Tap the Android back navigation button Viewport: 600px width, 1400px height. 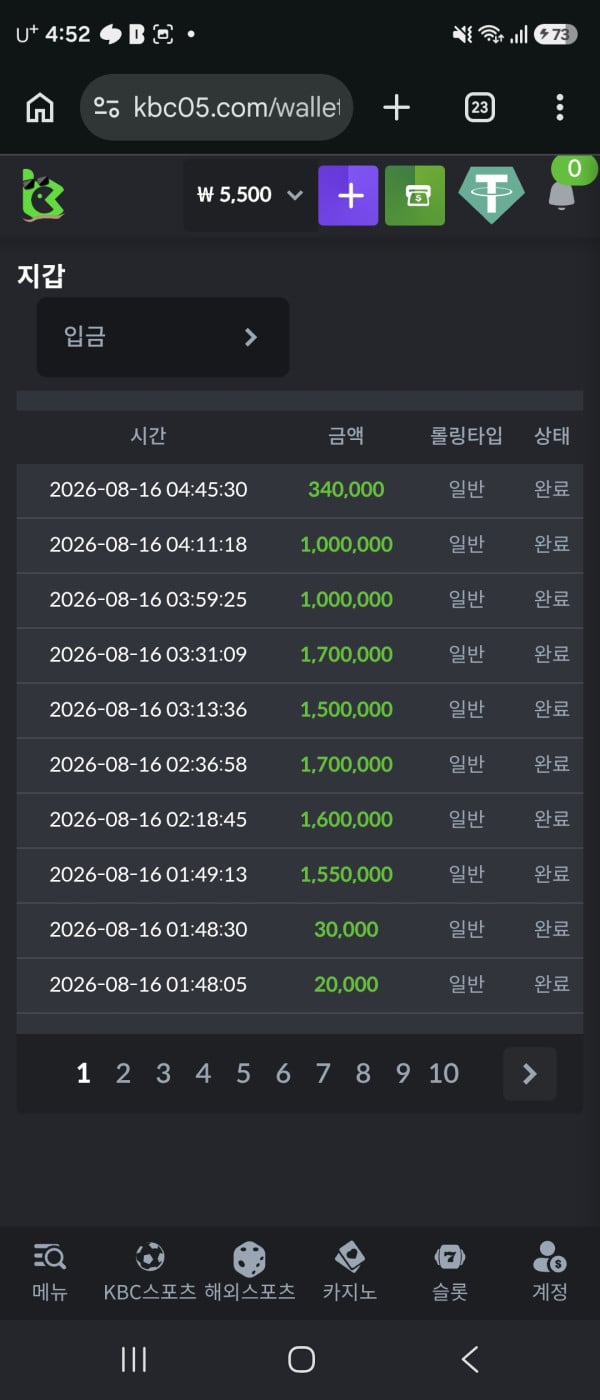(x=470, y=1358)
